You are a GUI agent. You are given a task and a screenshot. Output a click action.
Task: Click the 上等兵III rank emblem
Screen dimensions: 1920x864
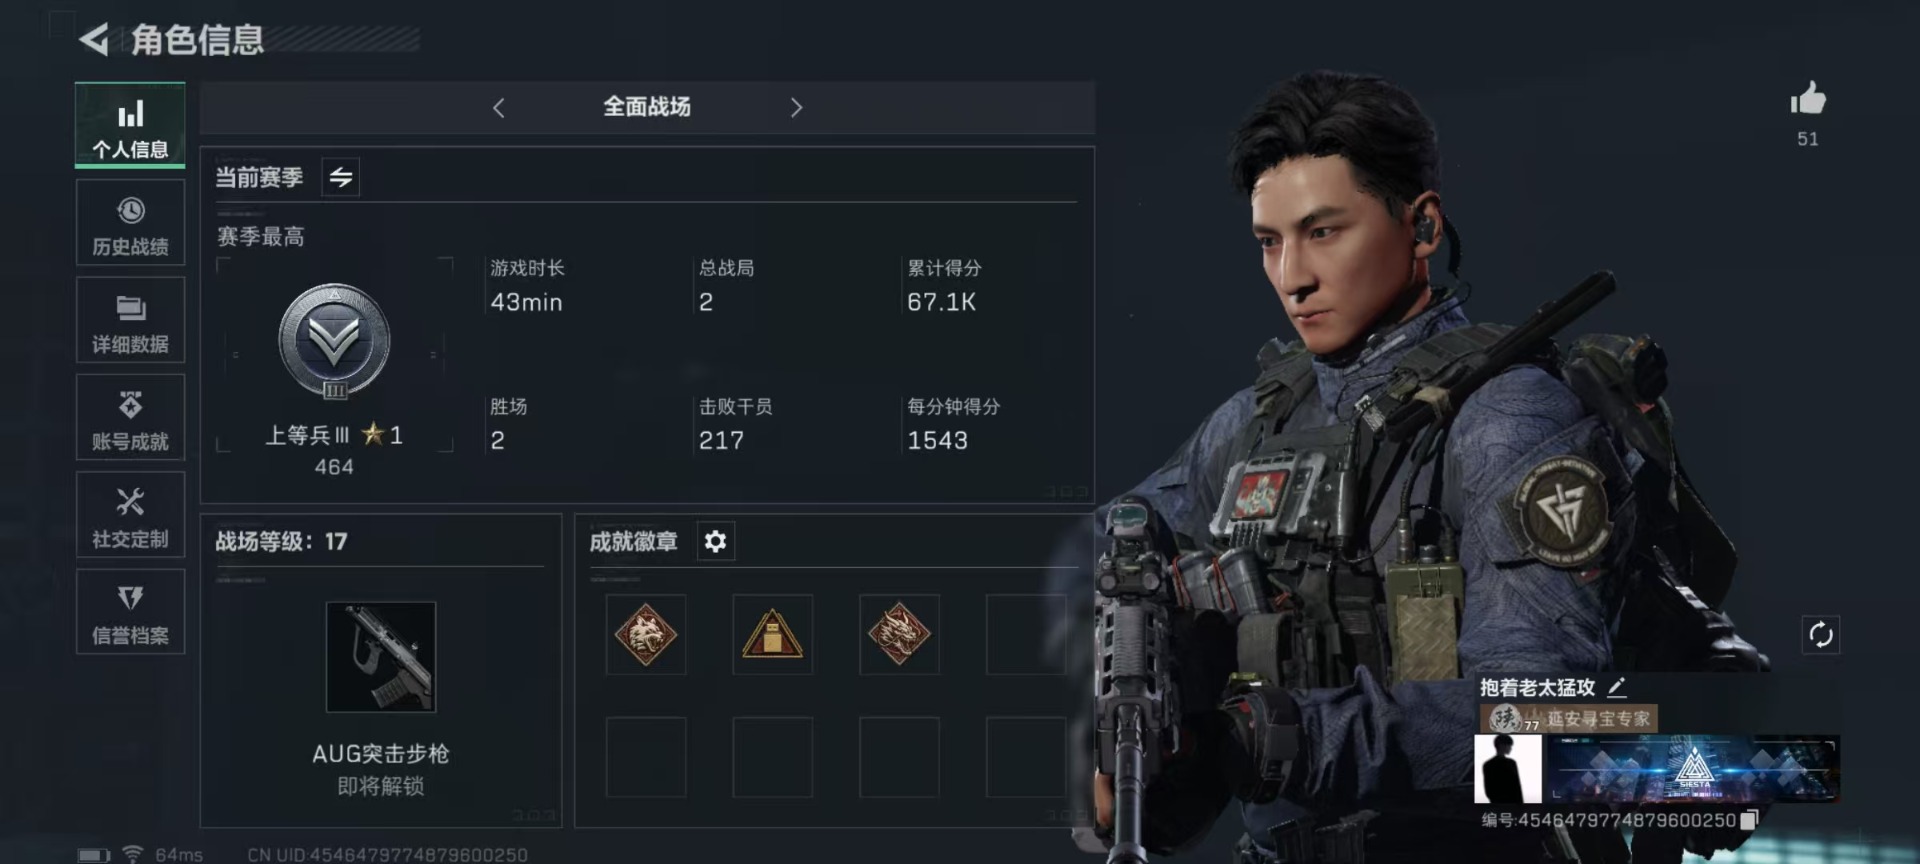click(334, 342)
